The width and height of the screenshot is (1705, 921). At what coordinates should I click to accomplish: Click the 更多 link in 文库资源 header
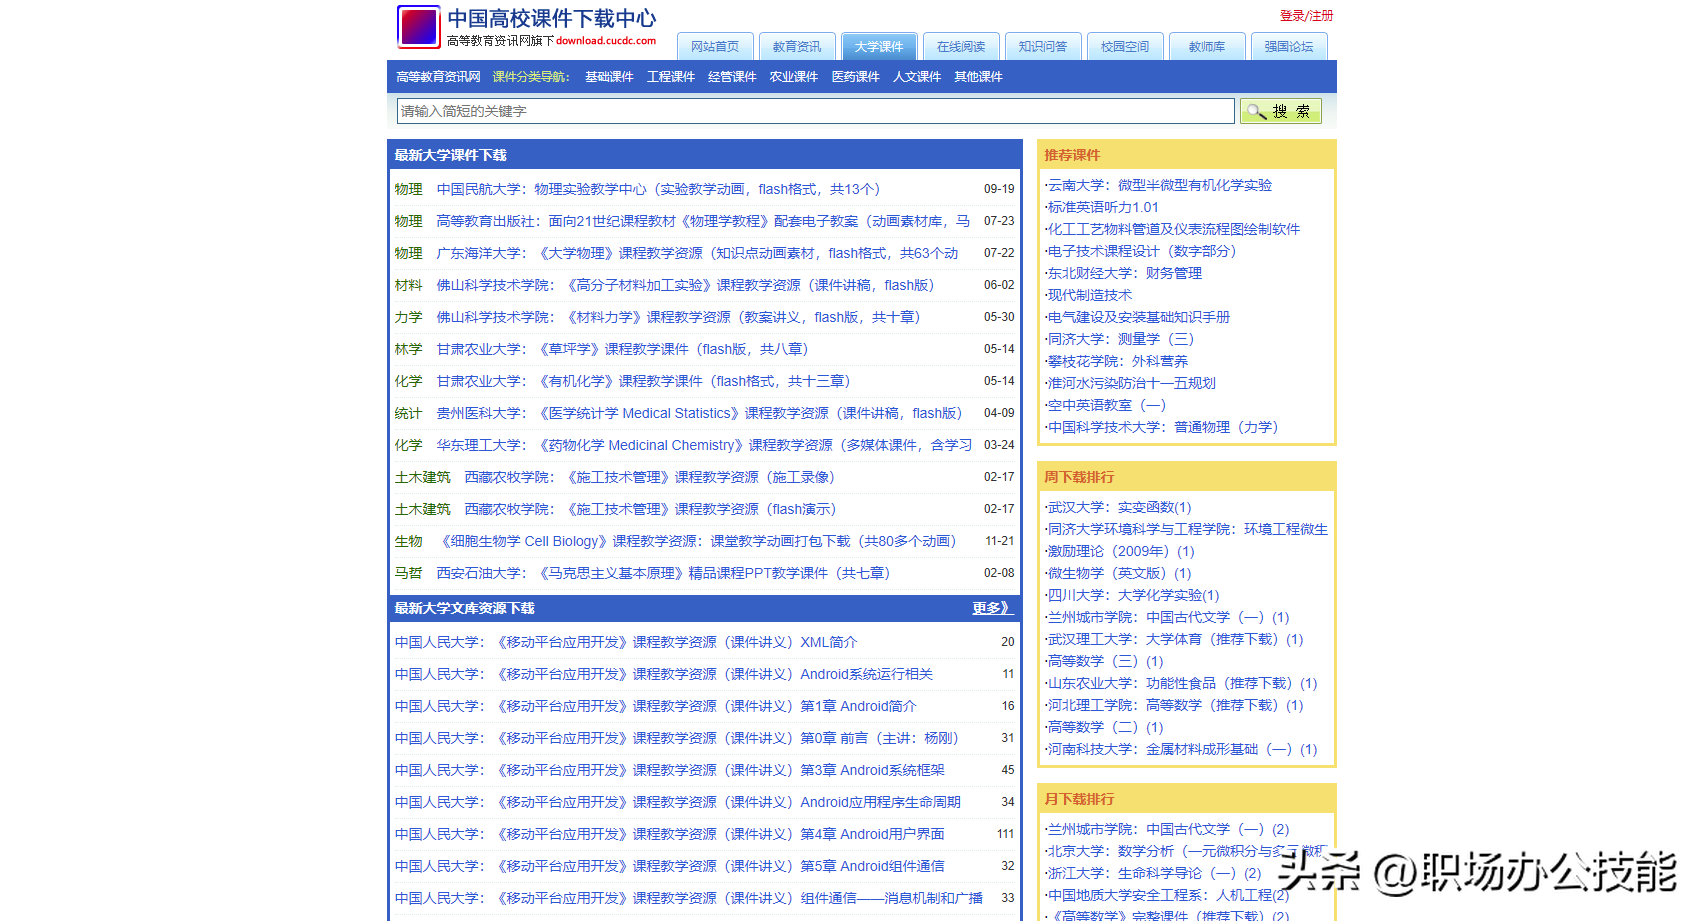point(991,608)
